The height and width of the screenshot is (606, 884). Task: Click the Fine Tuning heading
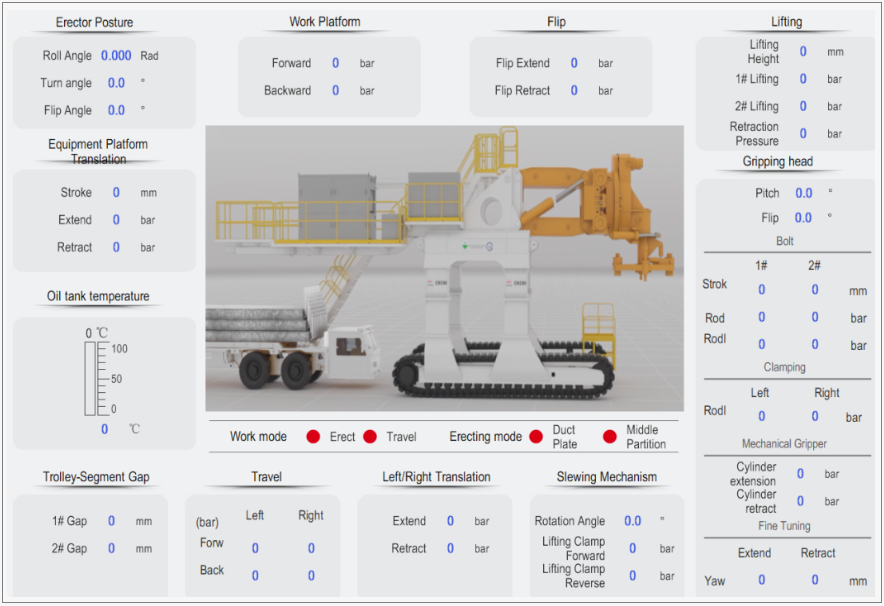784,526
